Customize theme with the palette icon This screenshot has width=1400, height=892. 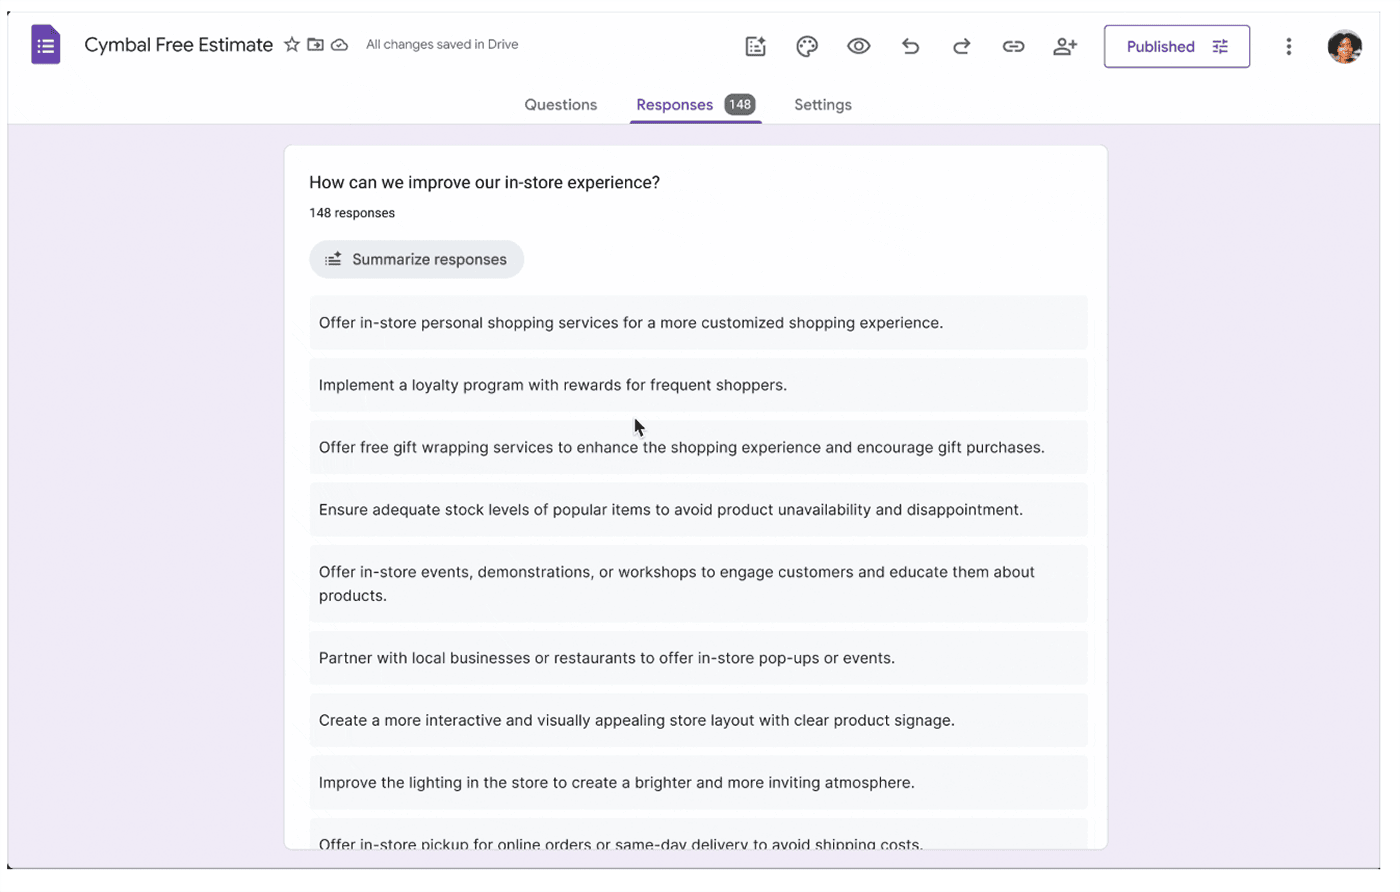pos(807,46)
